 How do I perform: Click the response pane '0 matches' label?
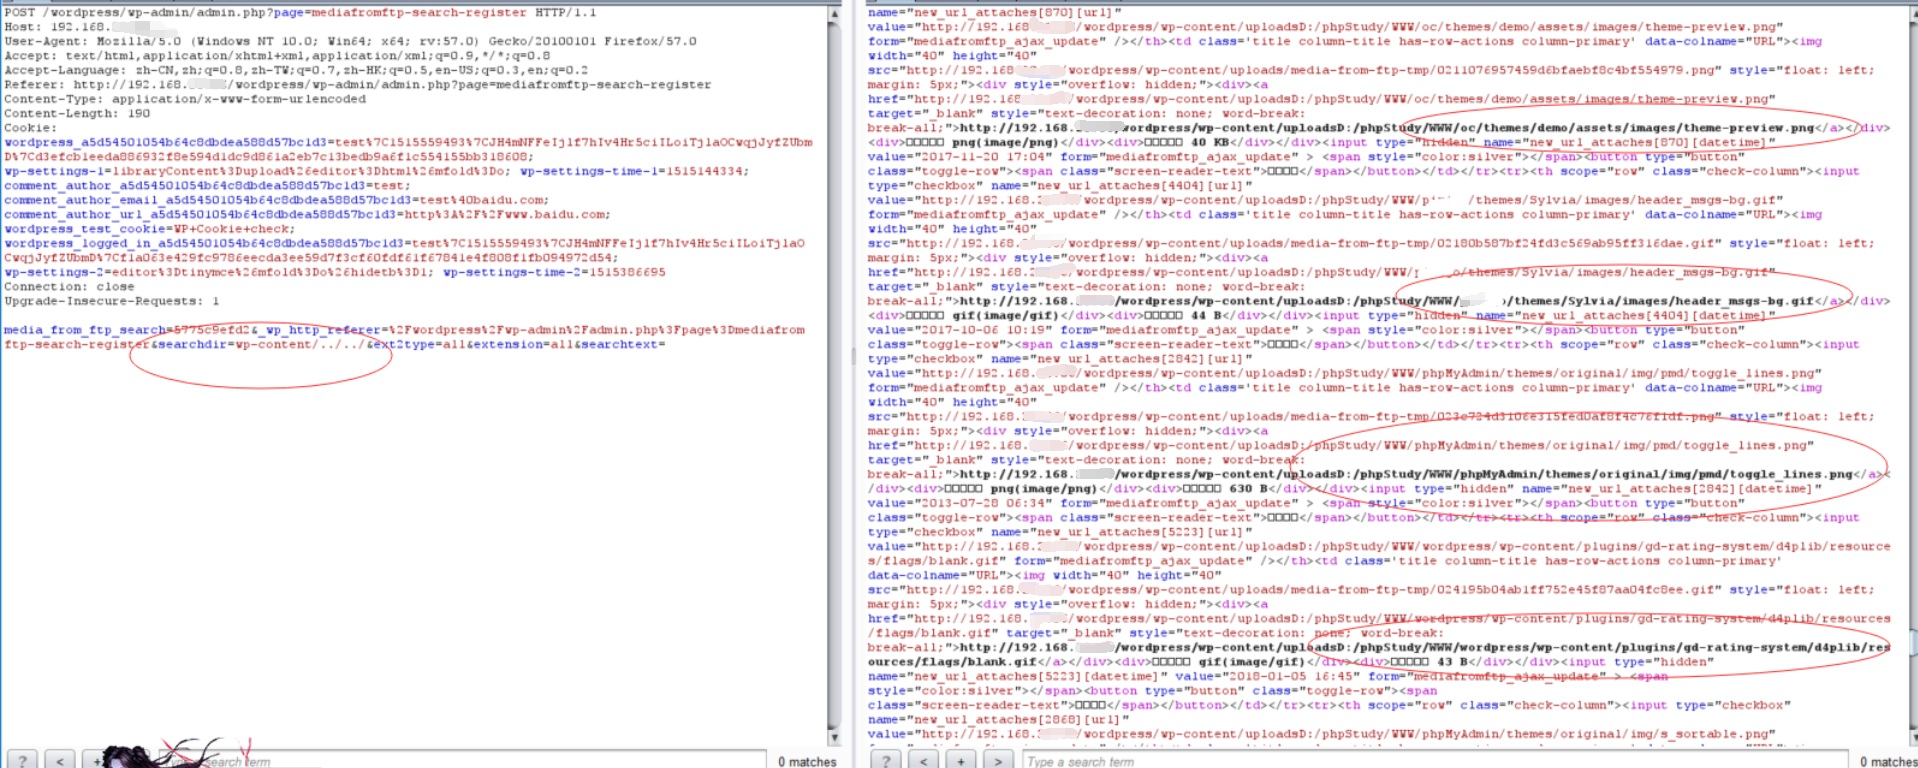[x=1888, y=762]
